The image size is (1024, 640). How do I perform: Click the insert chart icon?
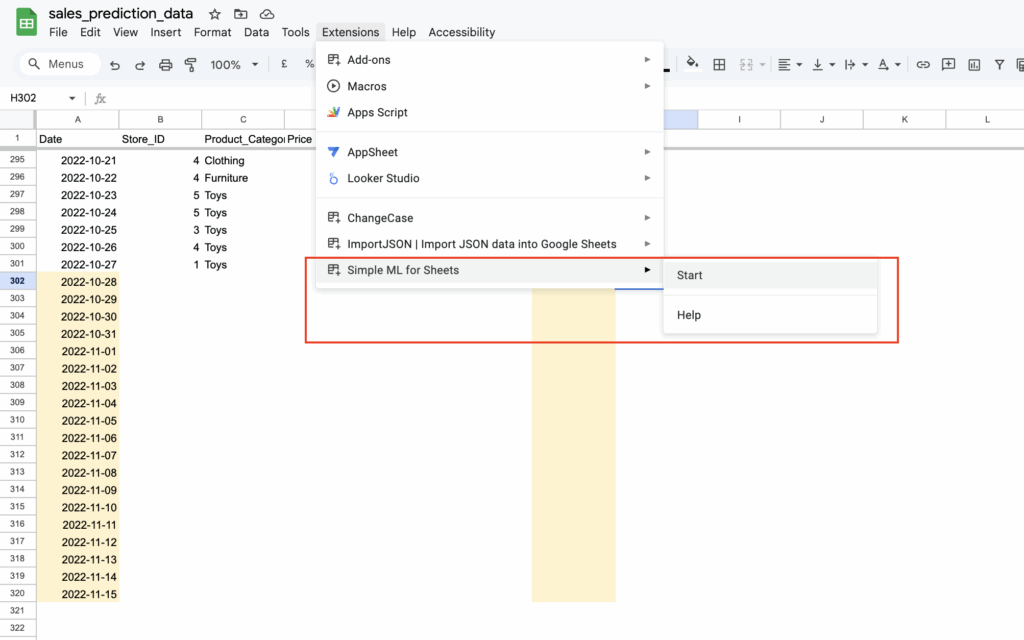click(973, 64)
